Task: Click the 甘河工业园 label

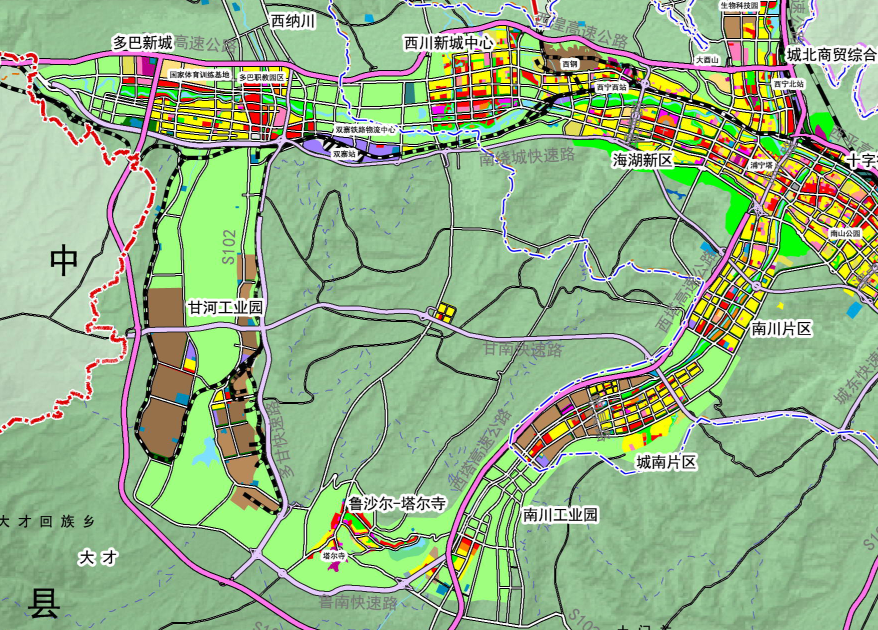Action: (226, 307)
